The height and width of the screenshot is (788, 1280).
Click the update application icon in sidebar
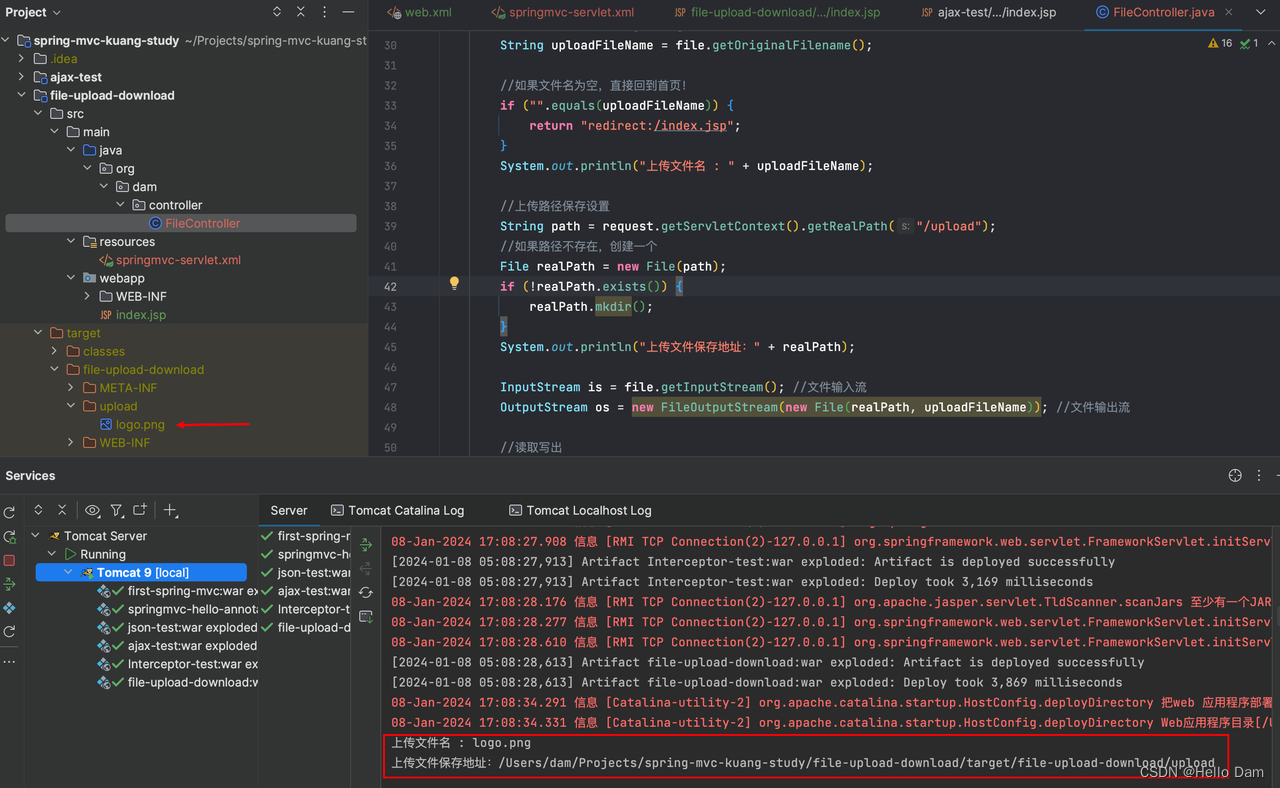pyautogui.click(x=9, y=632)
